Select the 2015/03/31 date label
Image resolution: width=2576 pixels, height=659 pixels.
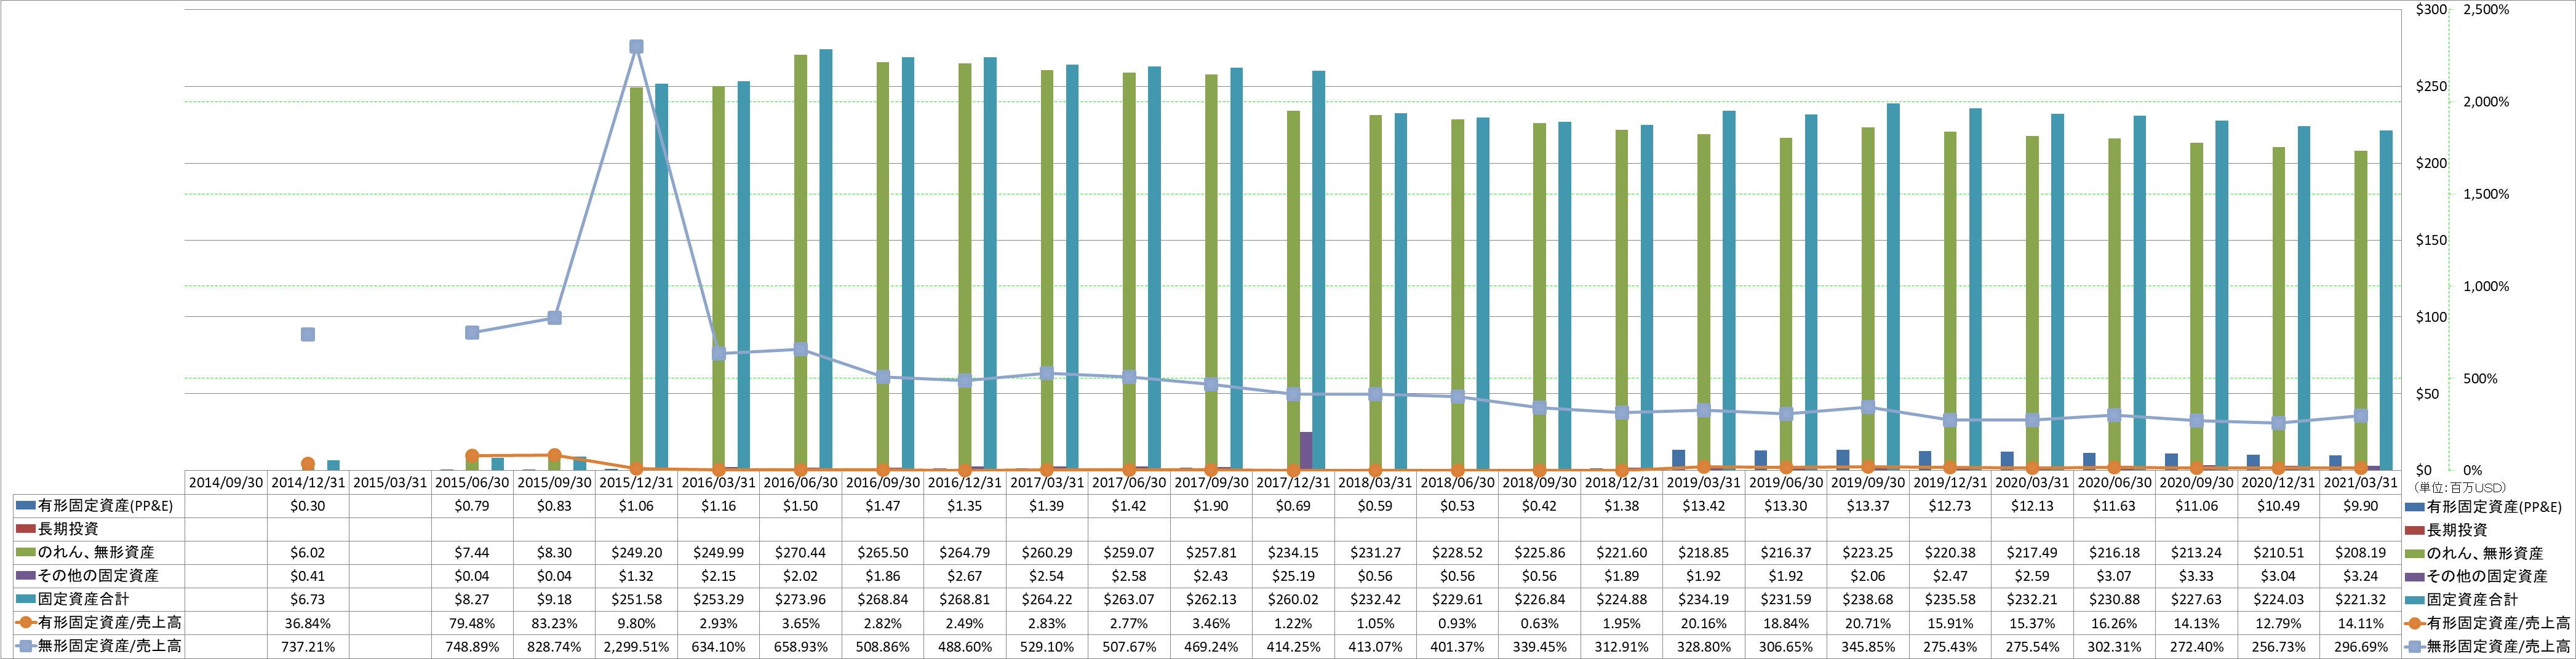click(390, 482)
